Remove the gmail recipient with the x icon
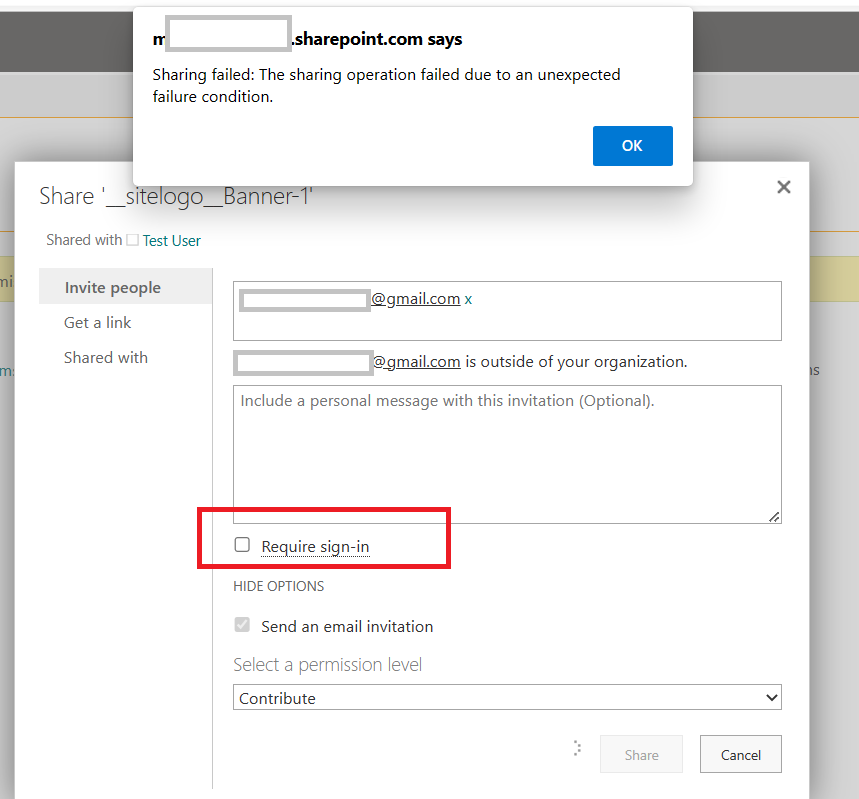Image resolution: width=859 pixels, height=799 pixels. [468, 298]
